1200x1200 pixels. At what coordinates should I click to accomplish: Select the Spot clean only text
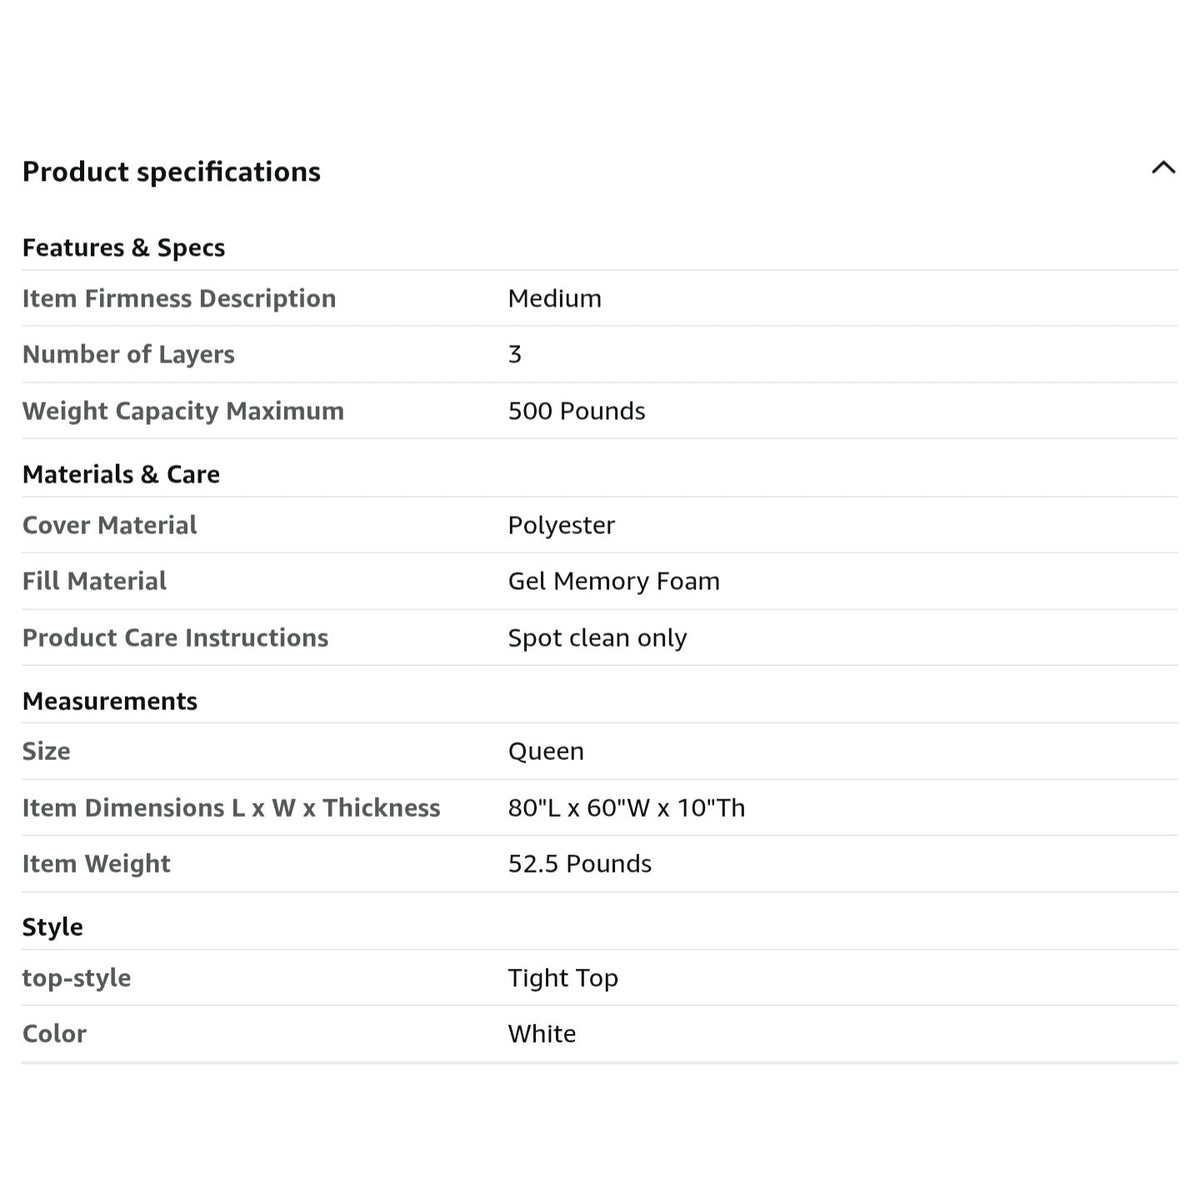[x=597, y=638]
